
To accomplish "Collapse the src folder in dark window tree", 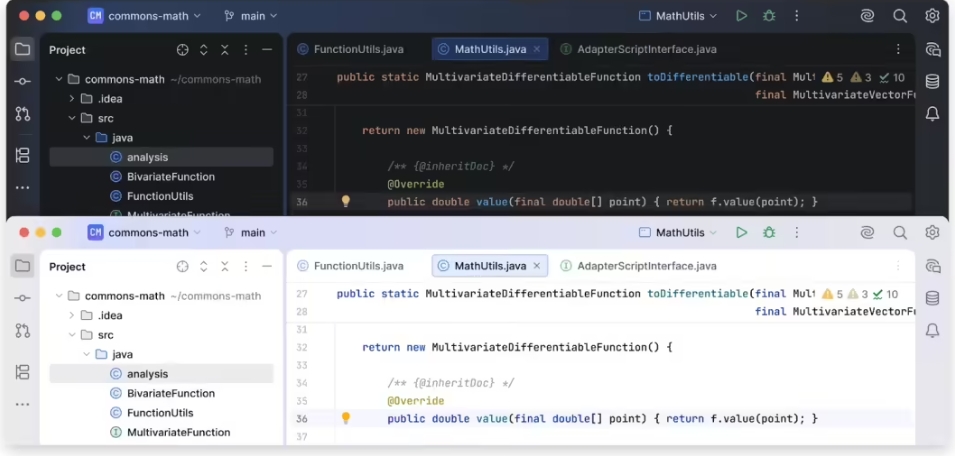I will pyautogui.click(x=72, y=118).
